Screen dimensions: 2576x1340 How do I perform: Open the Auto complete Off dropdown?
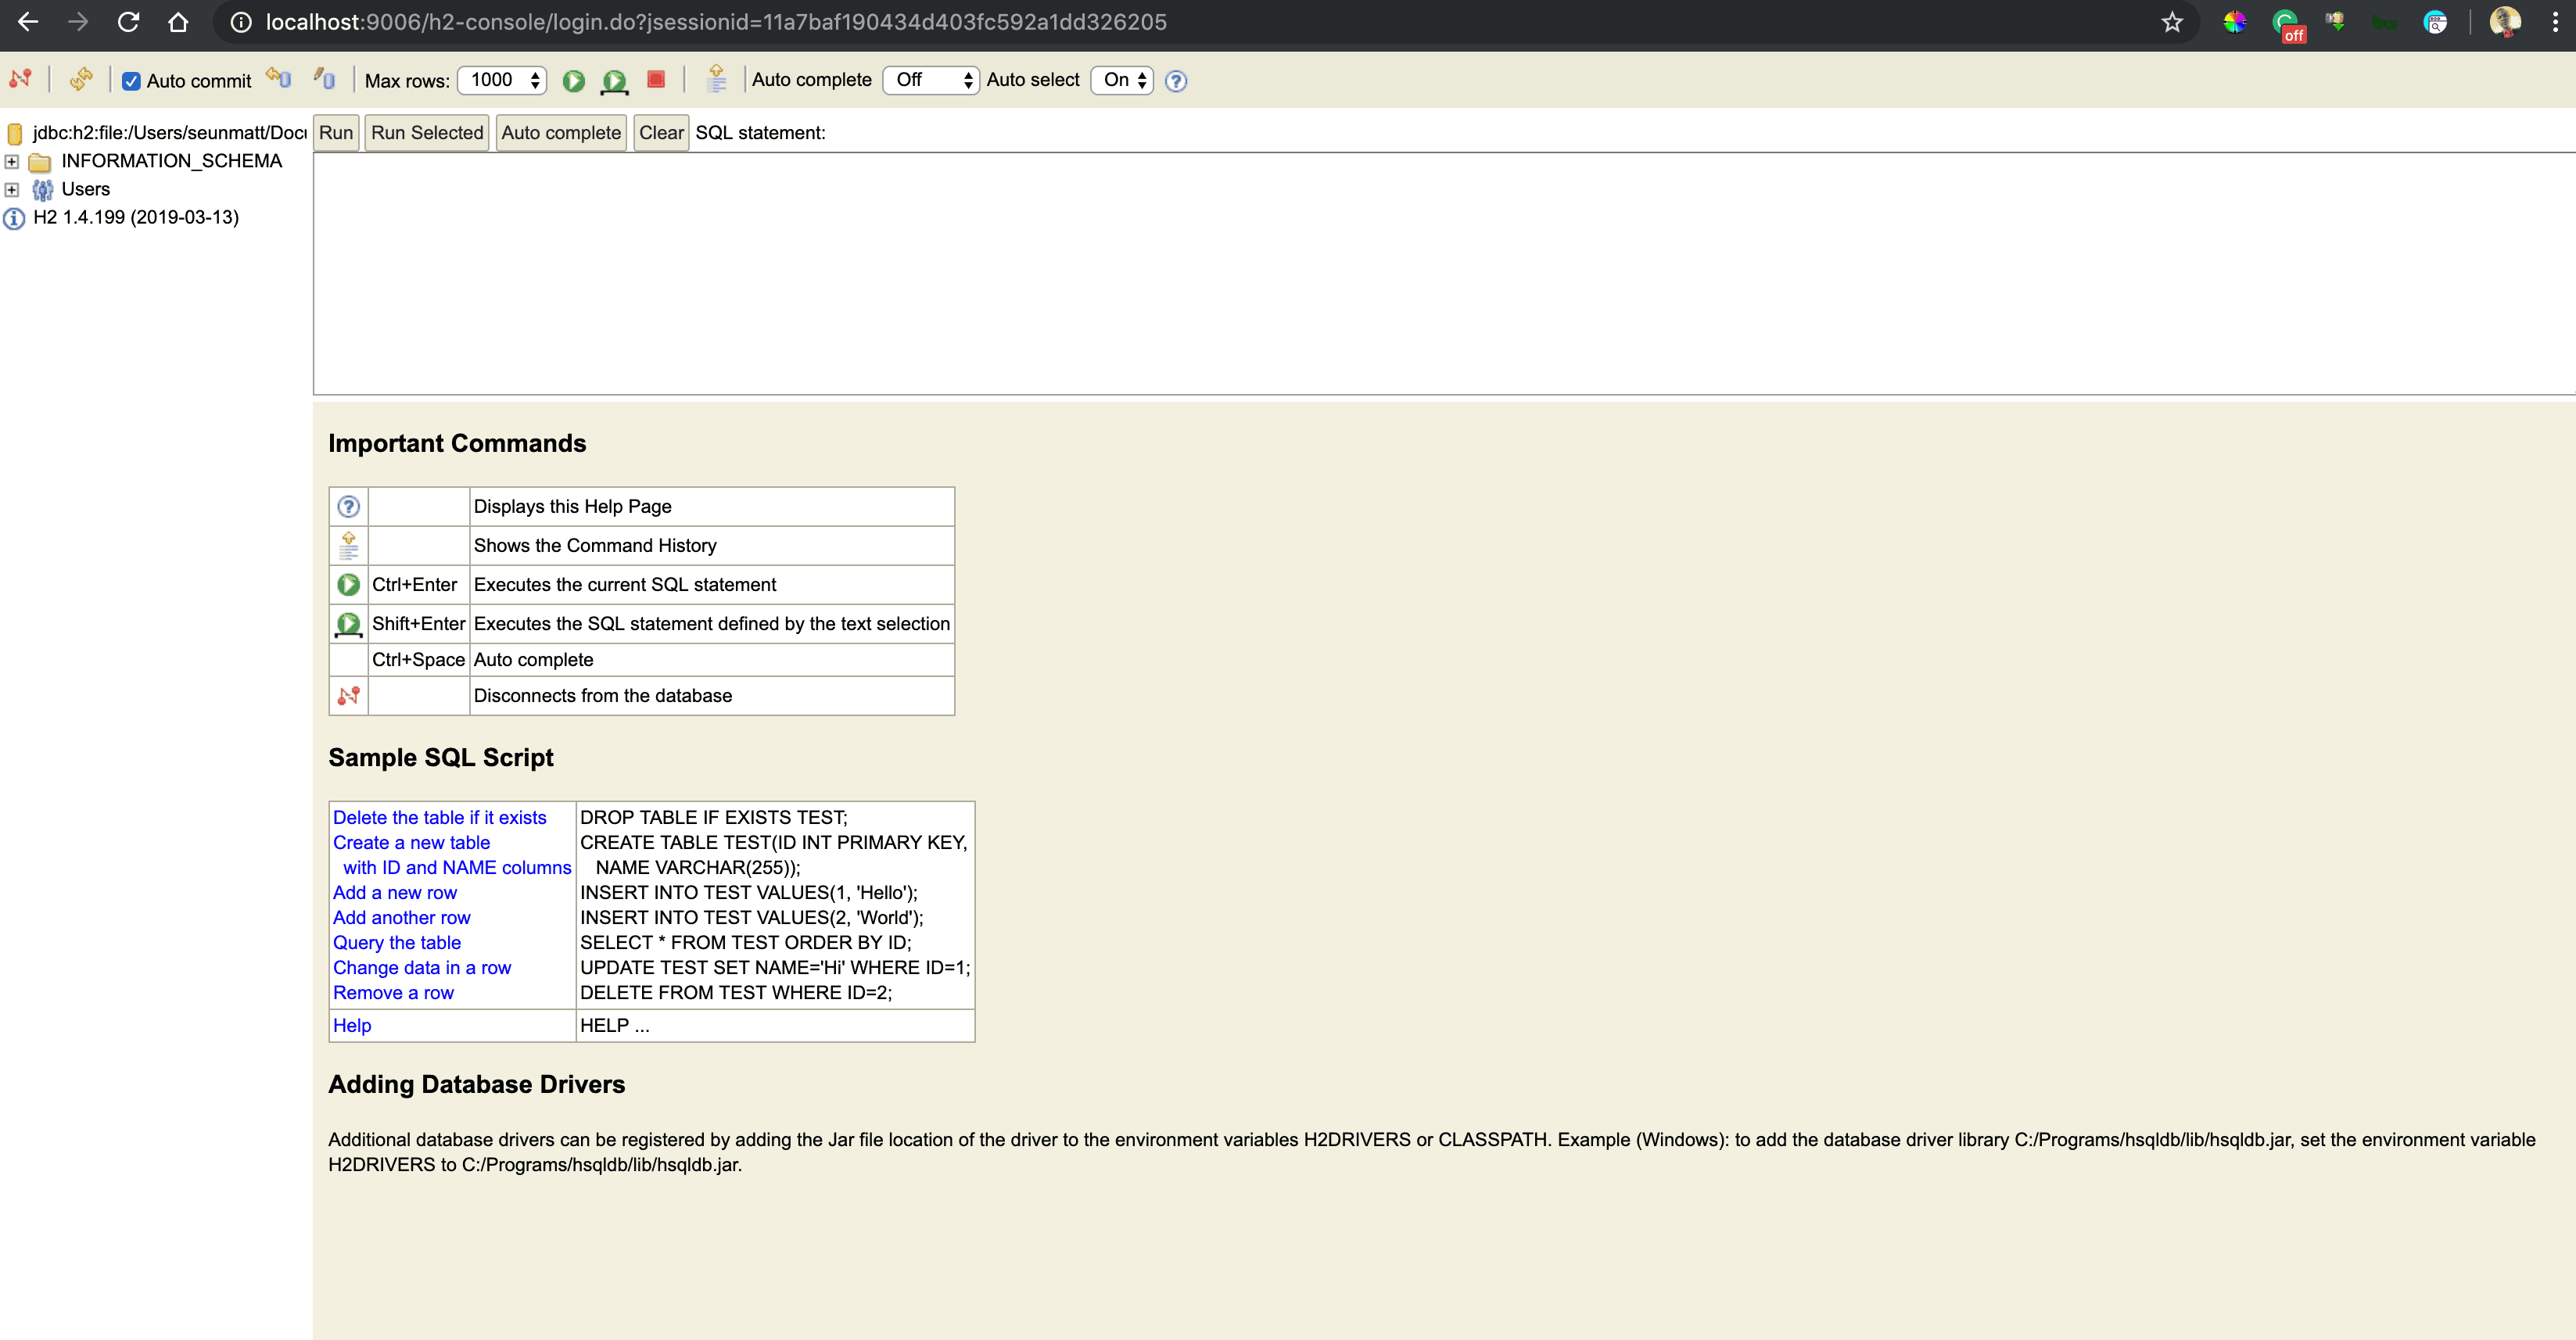[930, 80]
